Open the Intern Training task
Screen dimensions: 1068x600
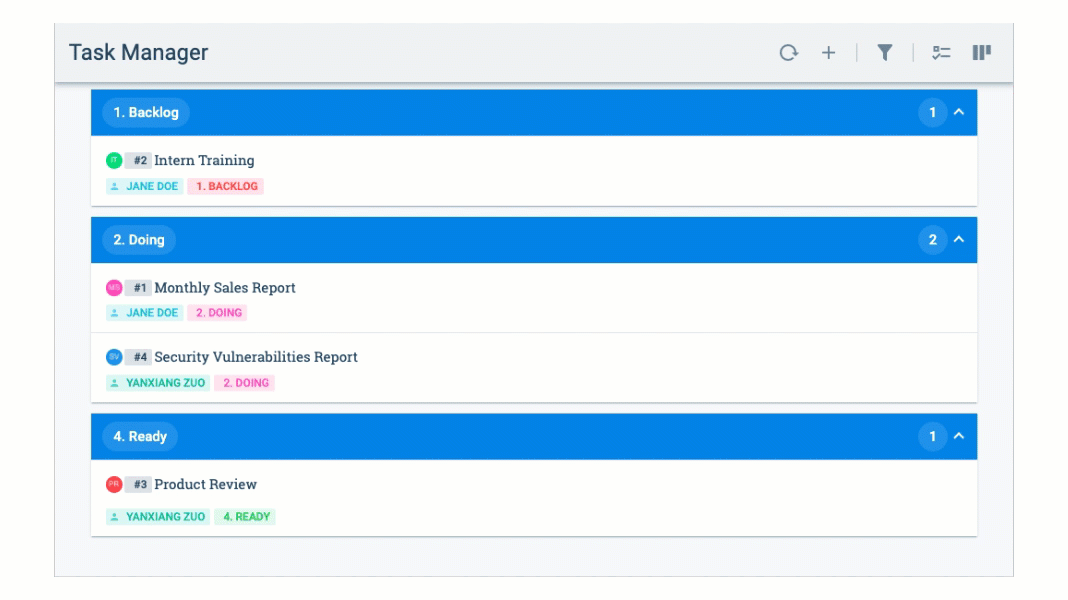point(204,160)
